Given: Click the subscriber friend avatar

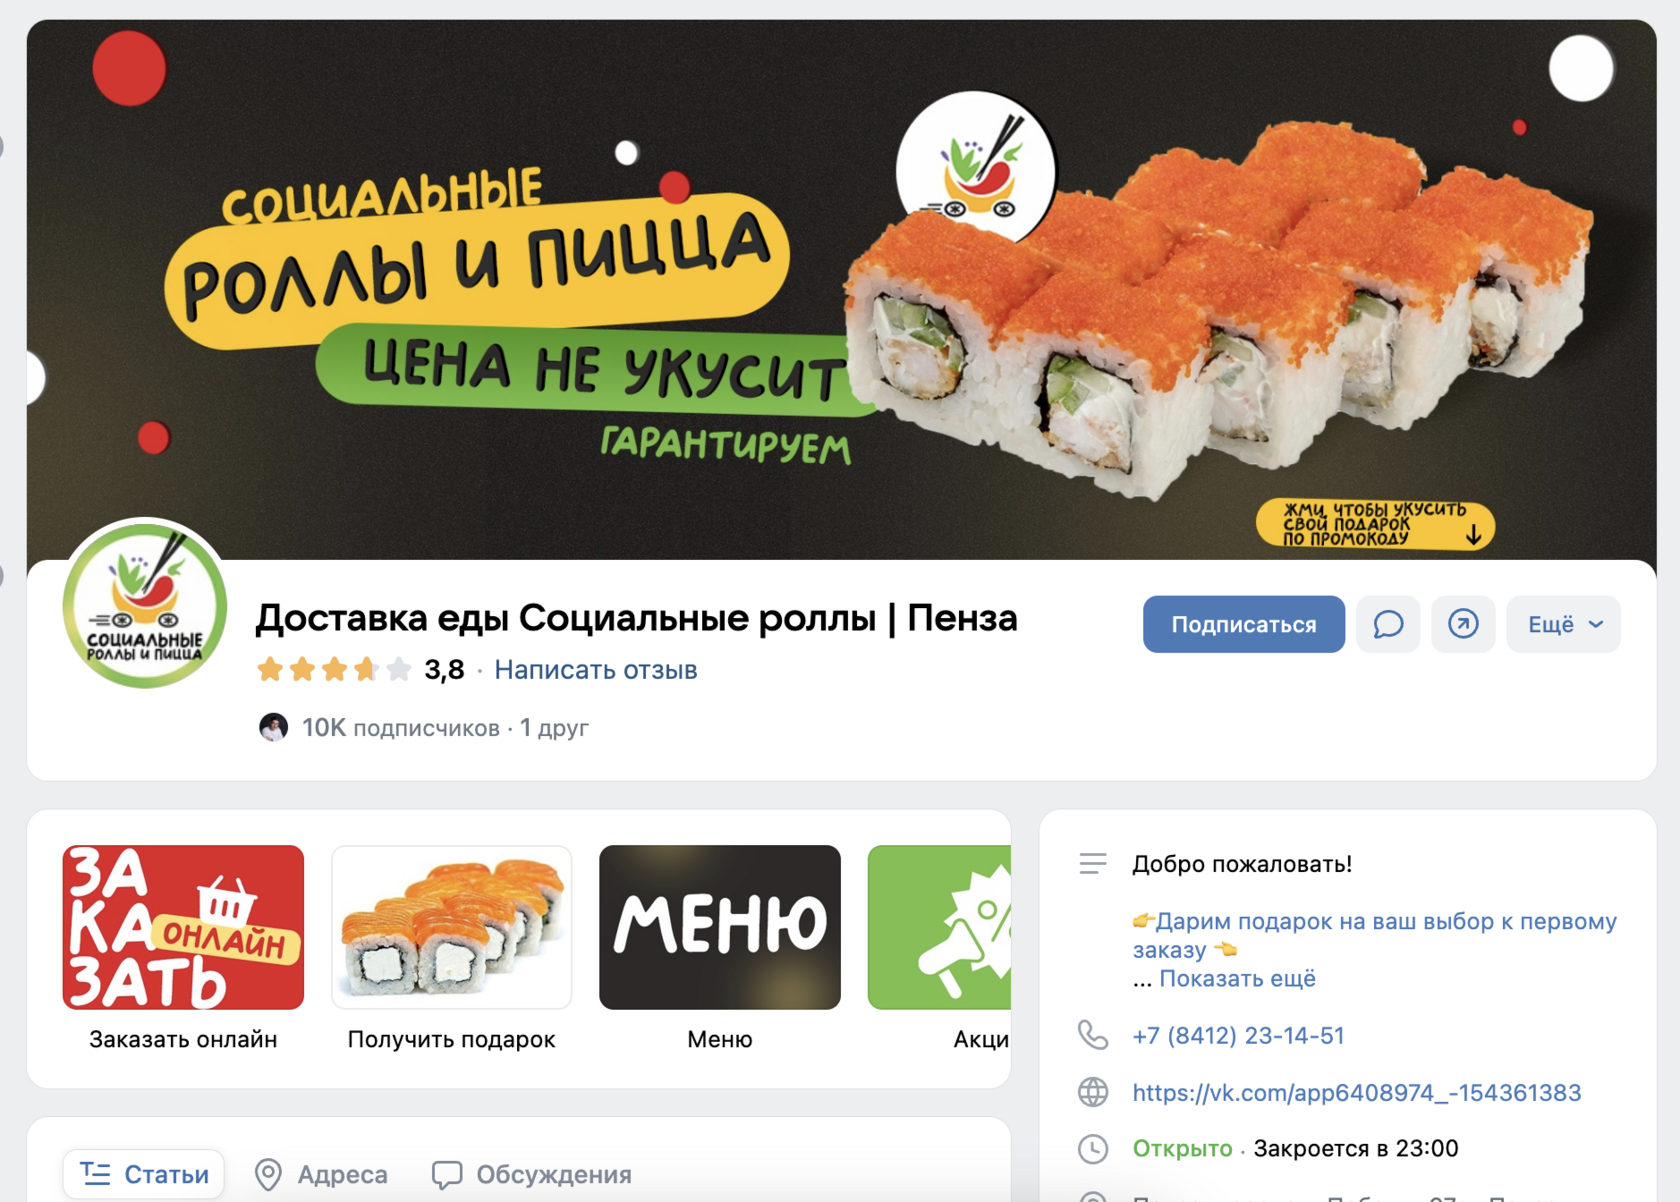Looking at the screenshot, I should coord(273,727).
